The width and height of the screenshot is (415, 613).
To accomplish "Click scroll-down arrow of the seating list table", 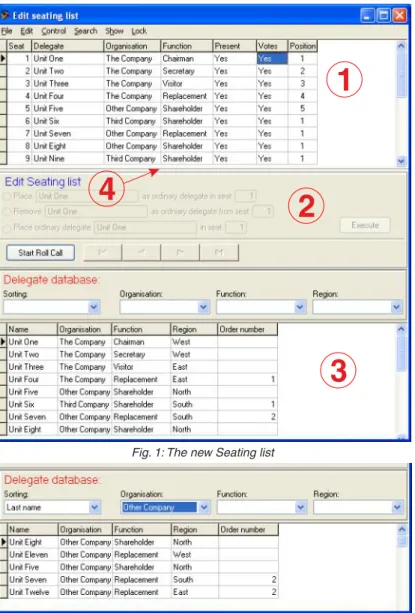I will point(401,161).
